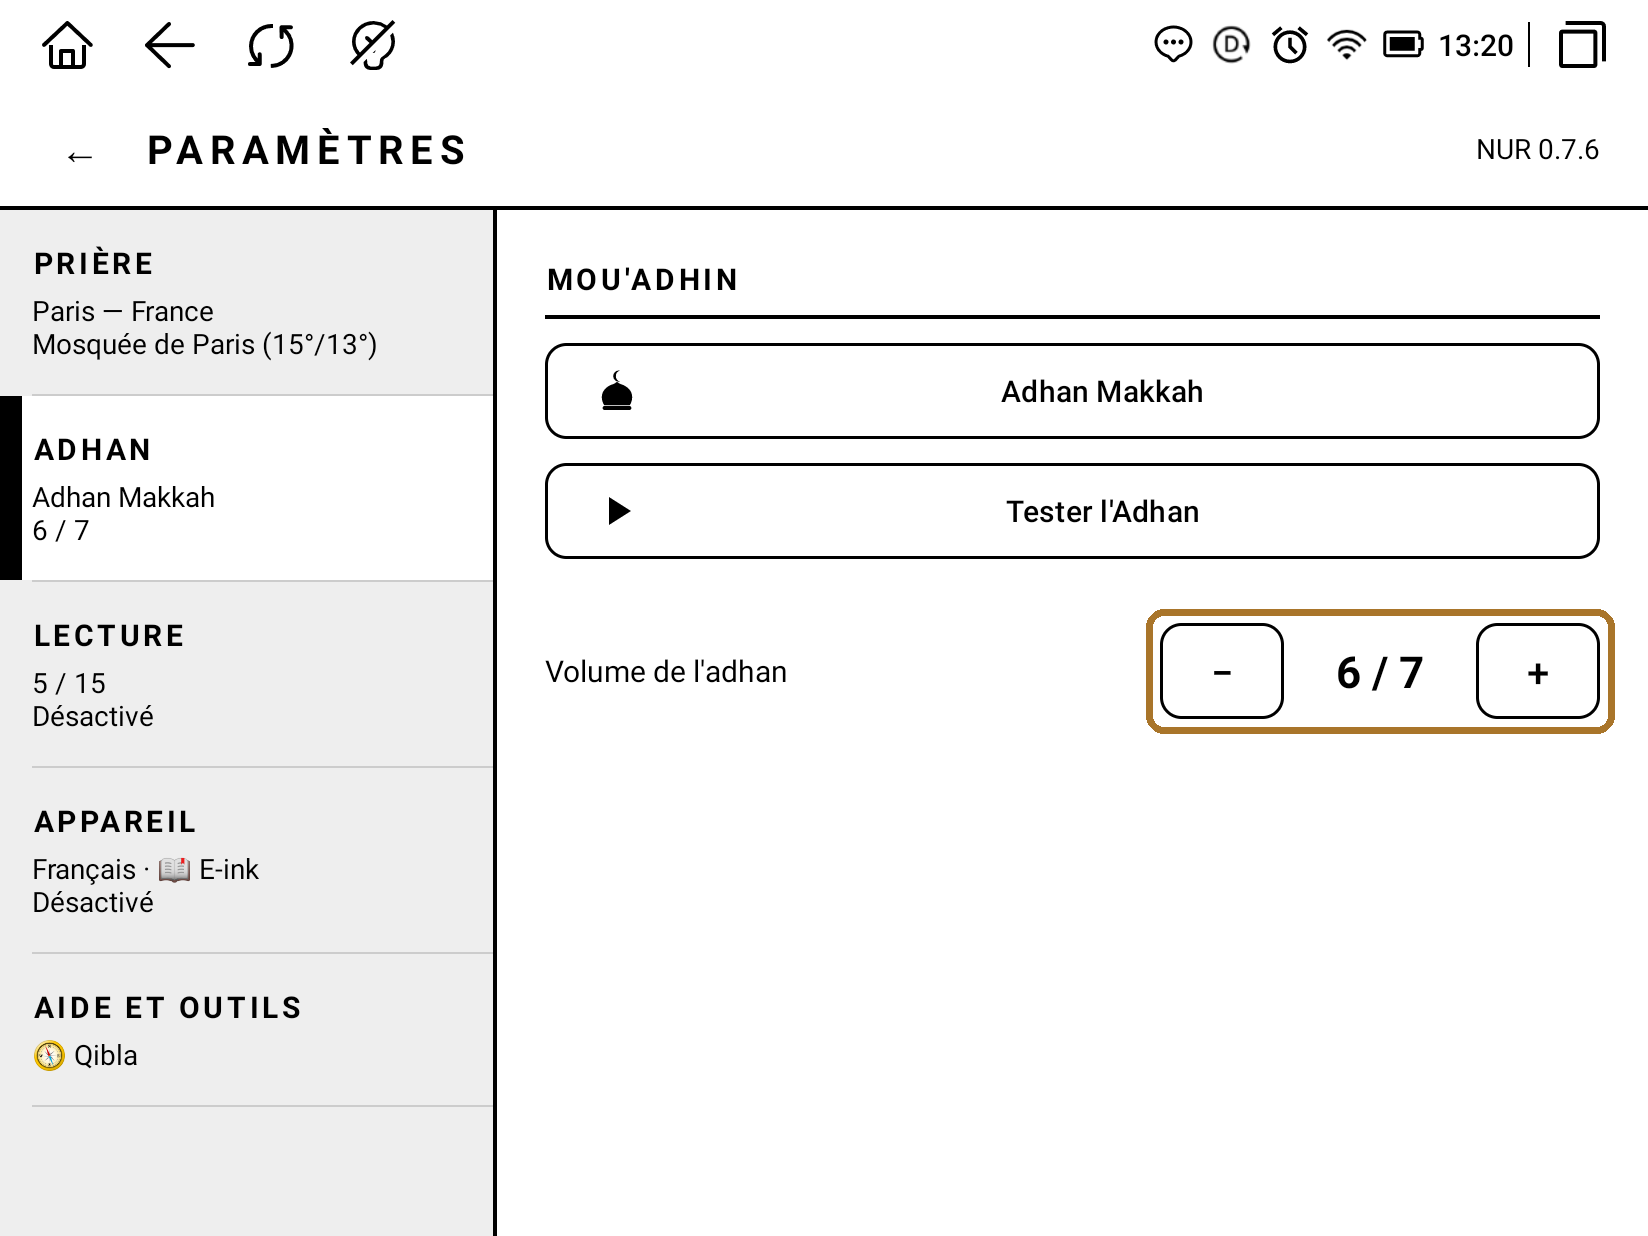Open the chat bubble notification icon
This screenshot has height=1236, width=1648.
click(x=1173, y=45)
